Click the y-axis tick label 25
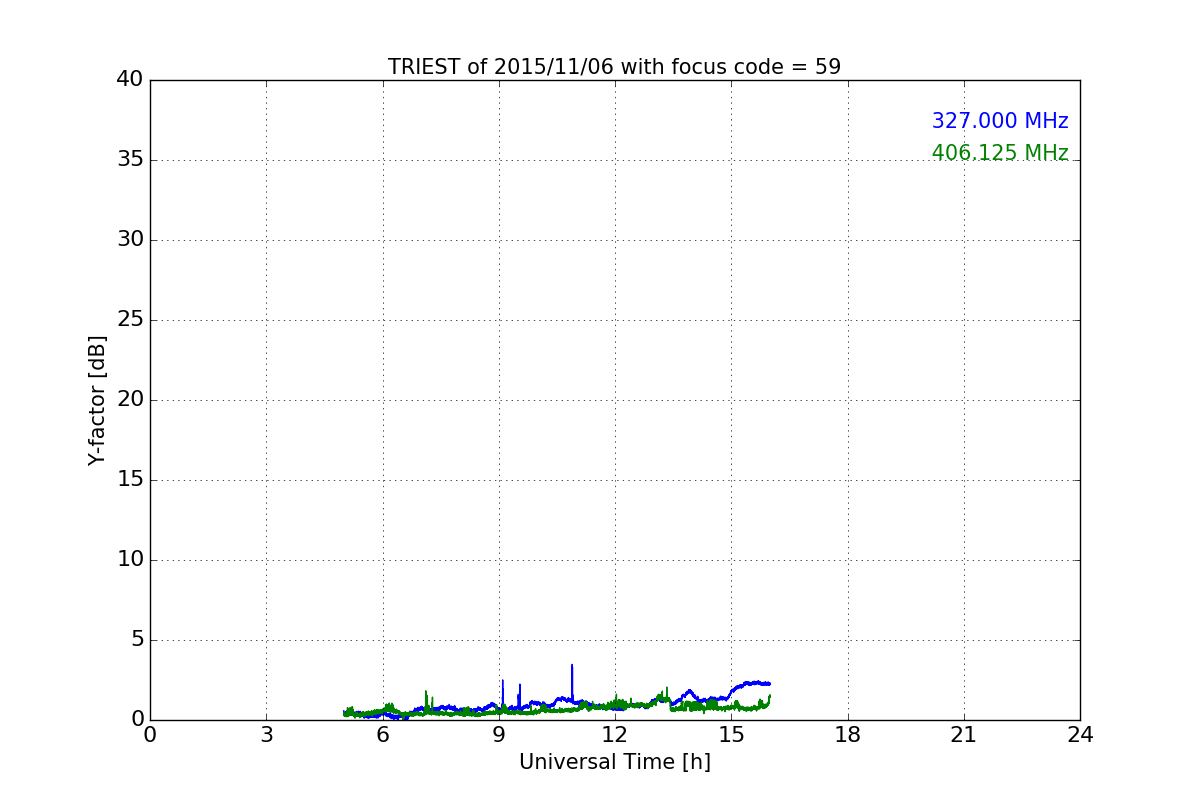 [x=130, y=320]
